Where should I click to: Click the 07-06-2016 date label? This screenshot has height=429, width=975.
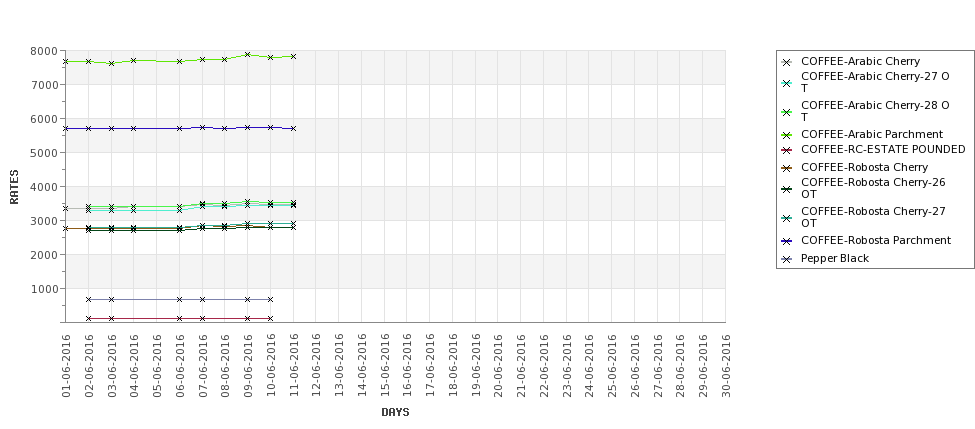pyautogui.click(x=203, y=366)
